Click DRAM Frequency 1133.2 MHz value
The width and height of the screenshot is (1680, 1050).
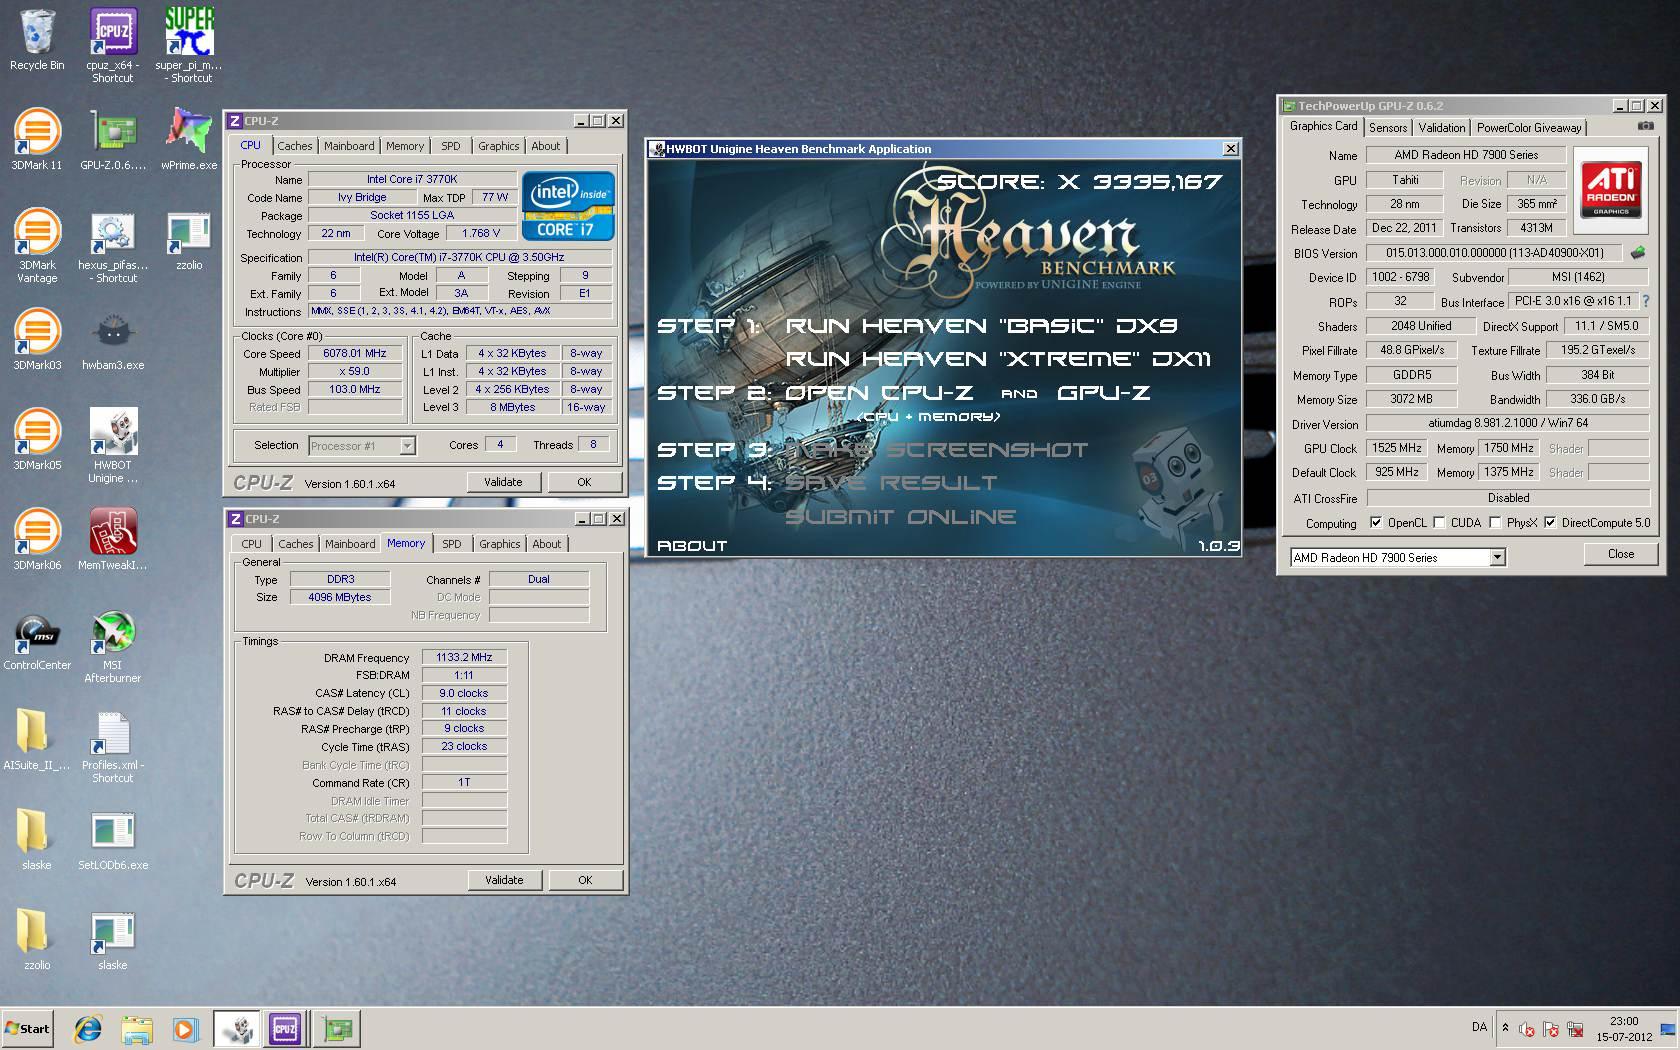tap(464, 657)
